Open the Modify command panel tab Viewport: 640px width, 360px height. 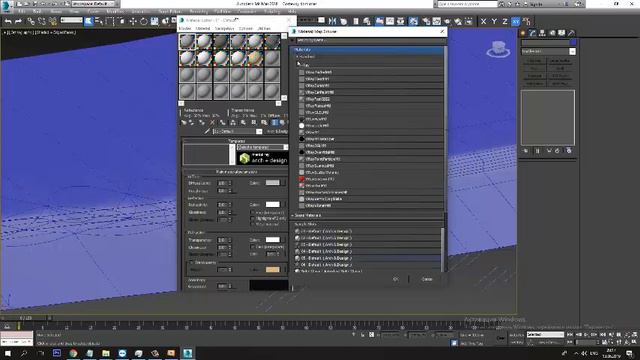(x=533, y=33)
